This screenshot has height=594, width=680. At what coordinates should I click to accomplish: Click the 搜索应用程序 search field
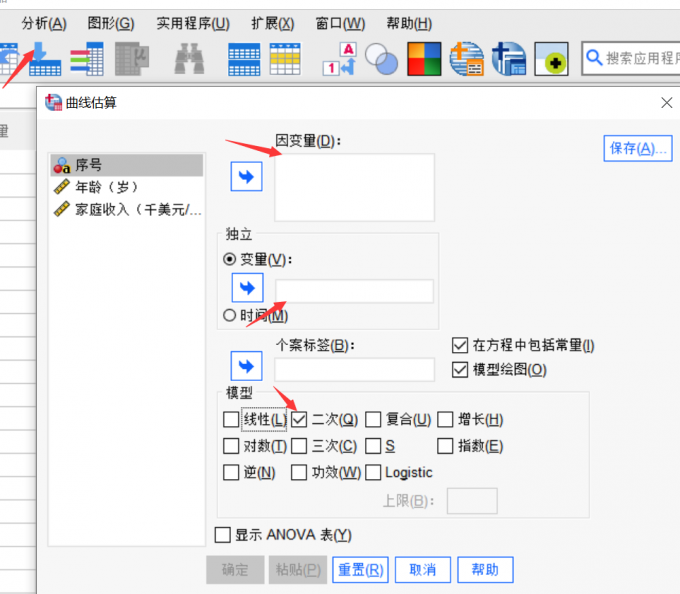tap(631, 58)
